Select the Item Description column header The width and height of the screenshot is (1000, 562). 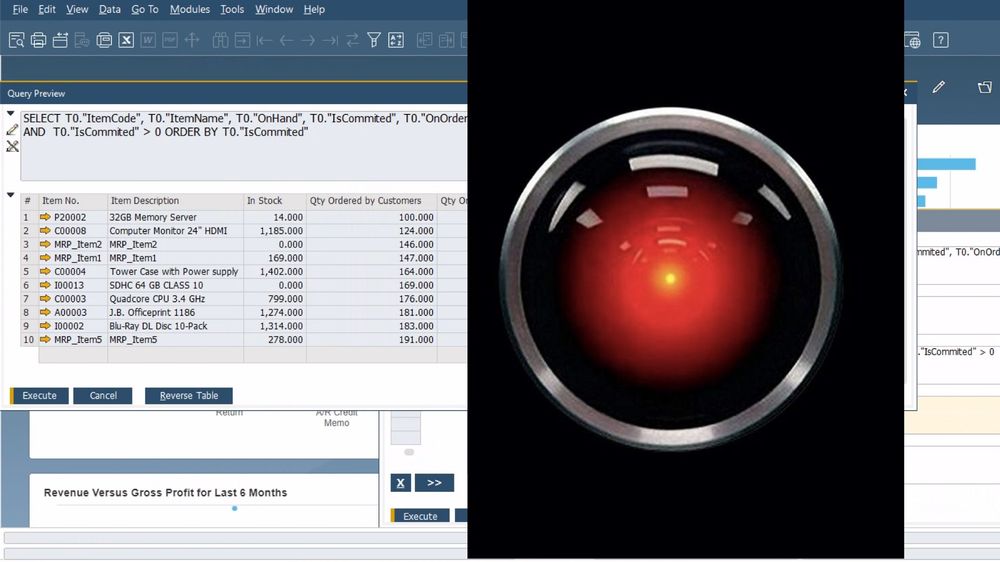175,200
